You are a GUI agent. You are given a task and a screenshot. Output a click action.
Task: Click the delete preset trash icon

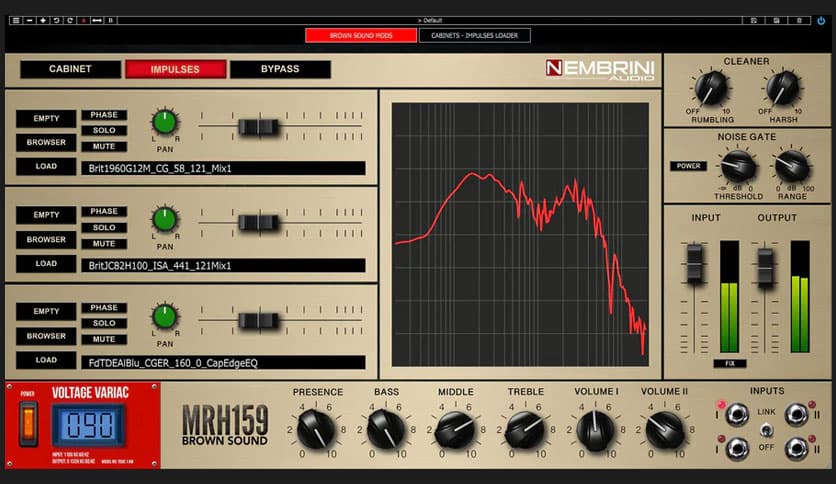click(x=799, y=20)
